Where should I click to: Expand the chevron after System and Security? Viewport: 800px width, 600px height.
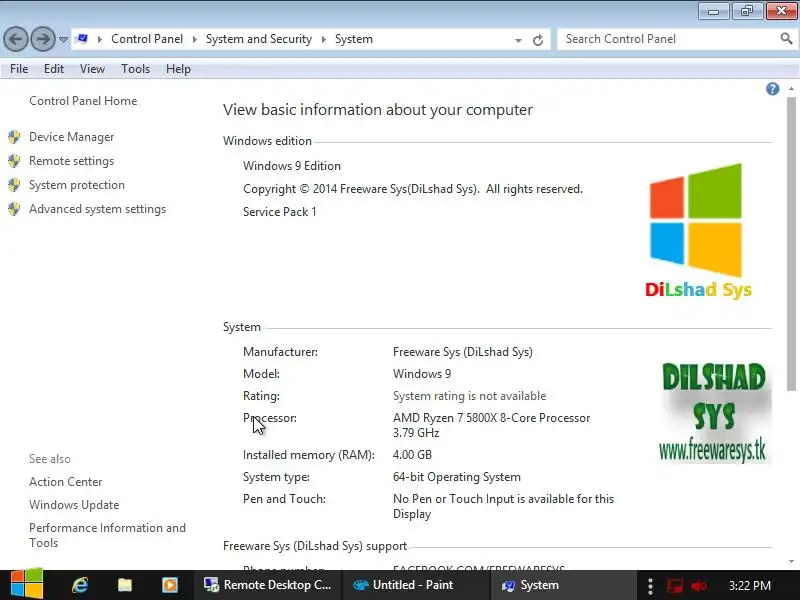tap(323, 39)
